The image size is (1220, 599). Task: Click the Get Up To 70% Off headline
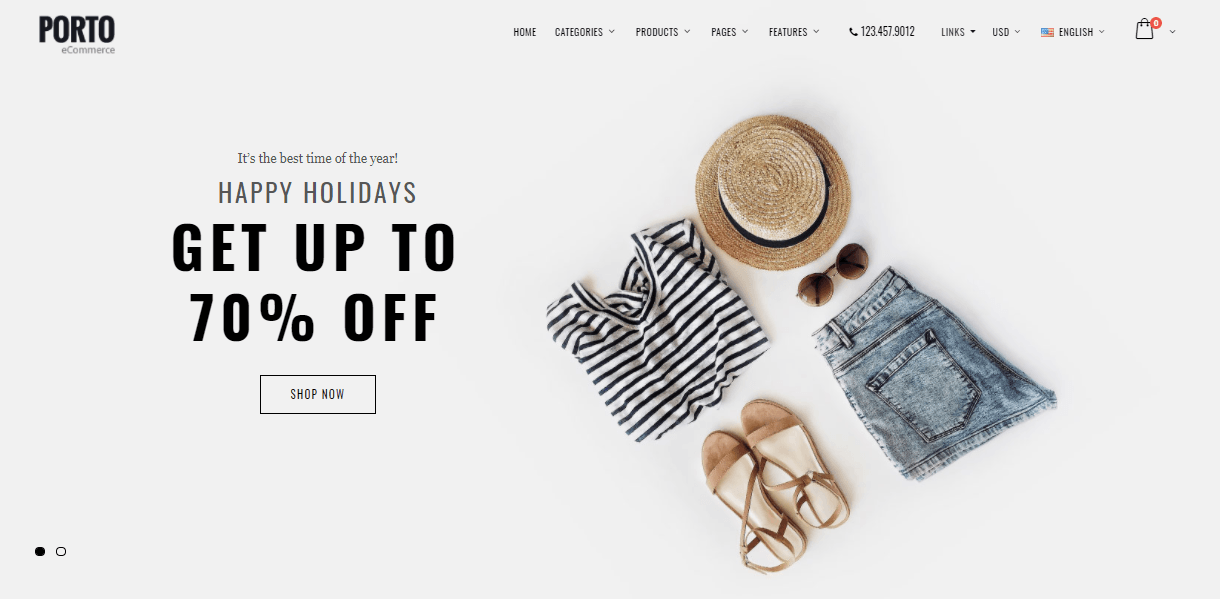(x=314, y=281)
